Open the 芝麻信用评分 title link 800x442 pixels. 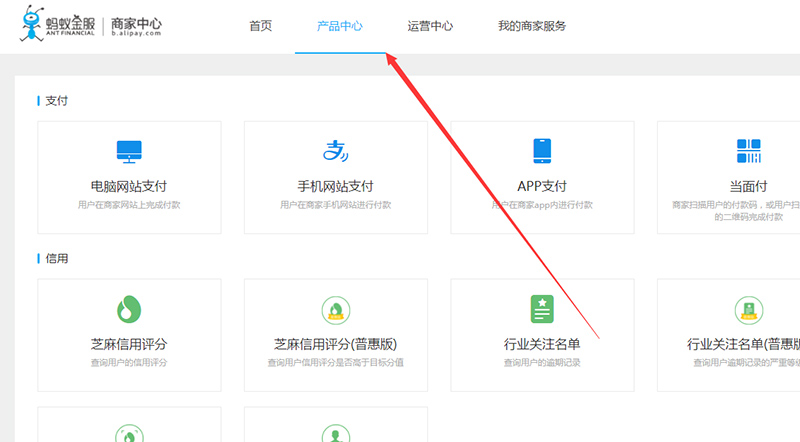(129, 344)
